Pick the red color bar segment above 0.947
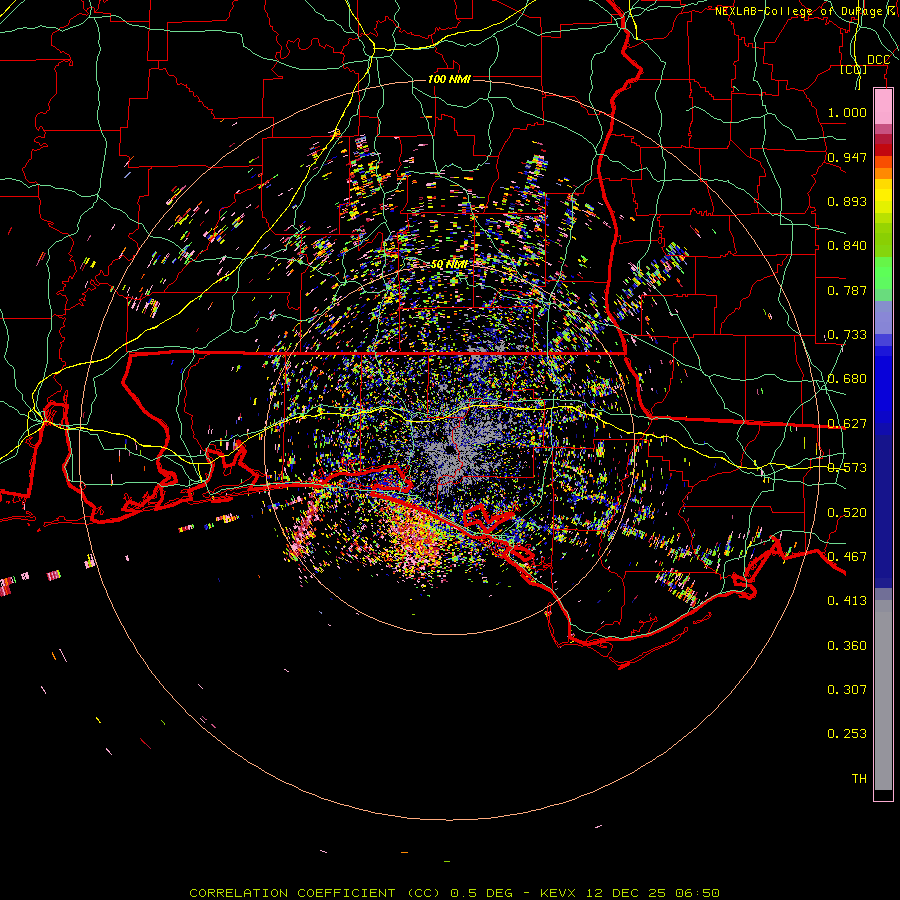900x900 pixels. coord(883,150)
